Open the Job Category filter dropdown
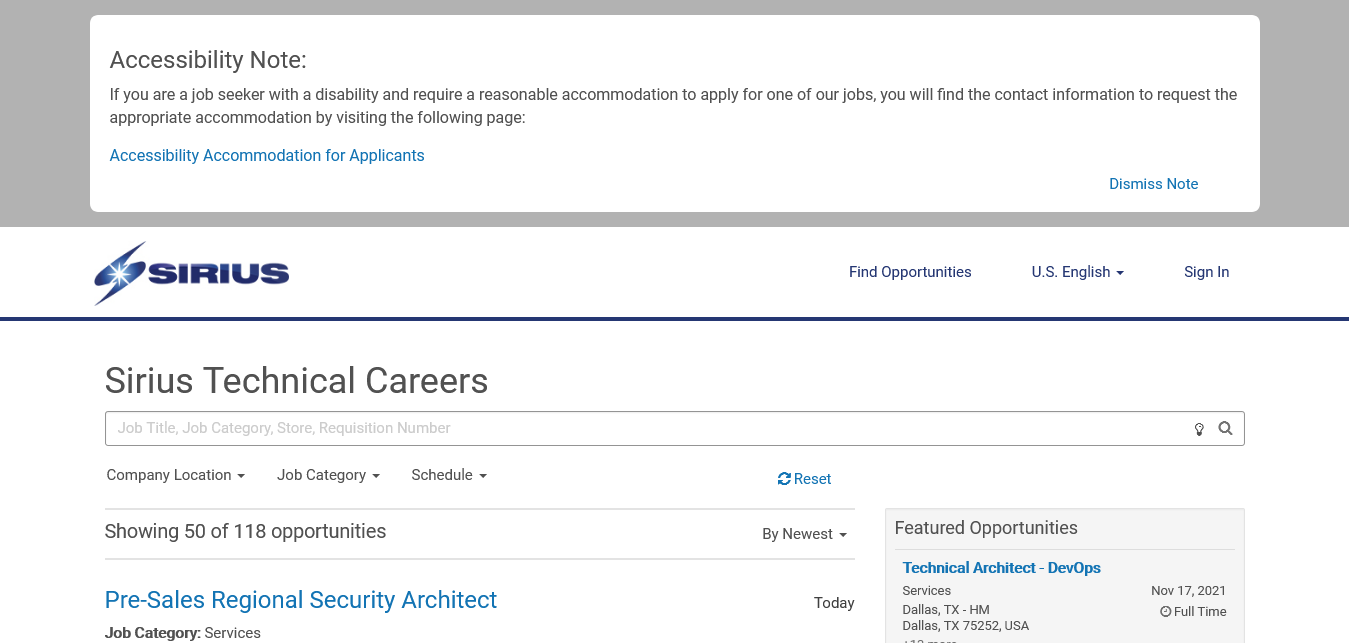 328,475
